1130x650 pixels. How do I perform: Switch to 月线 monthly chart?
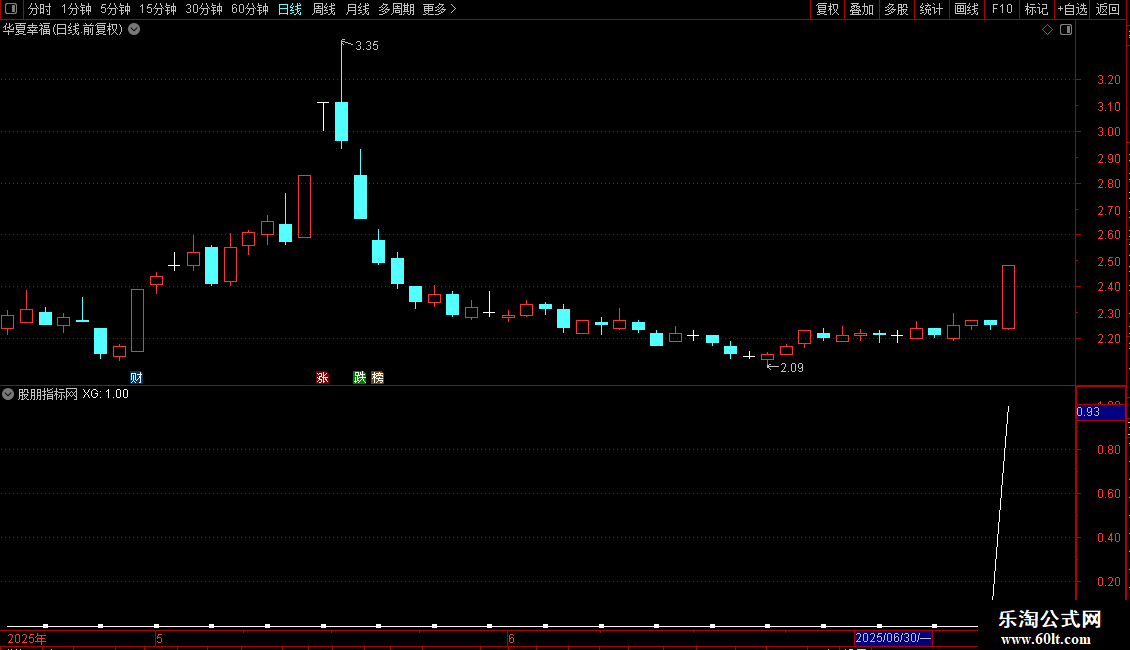pos(357,9)
